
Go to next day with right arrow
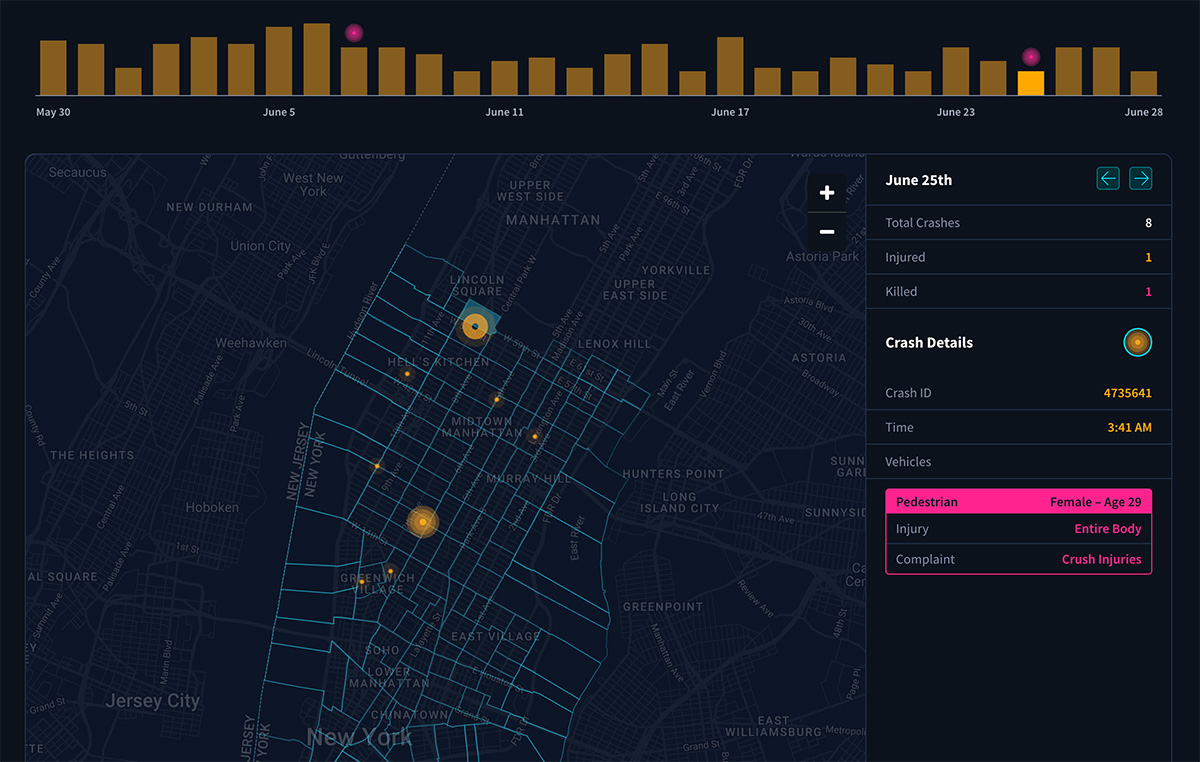pos(1140,179)
